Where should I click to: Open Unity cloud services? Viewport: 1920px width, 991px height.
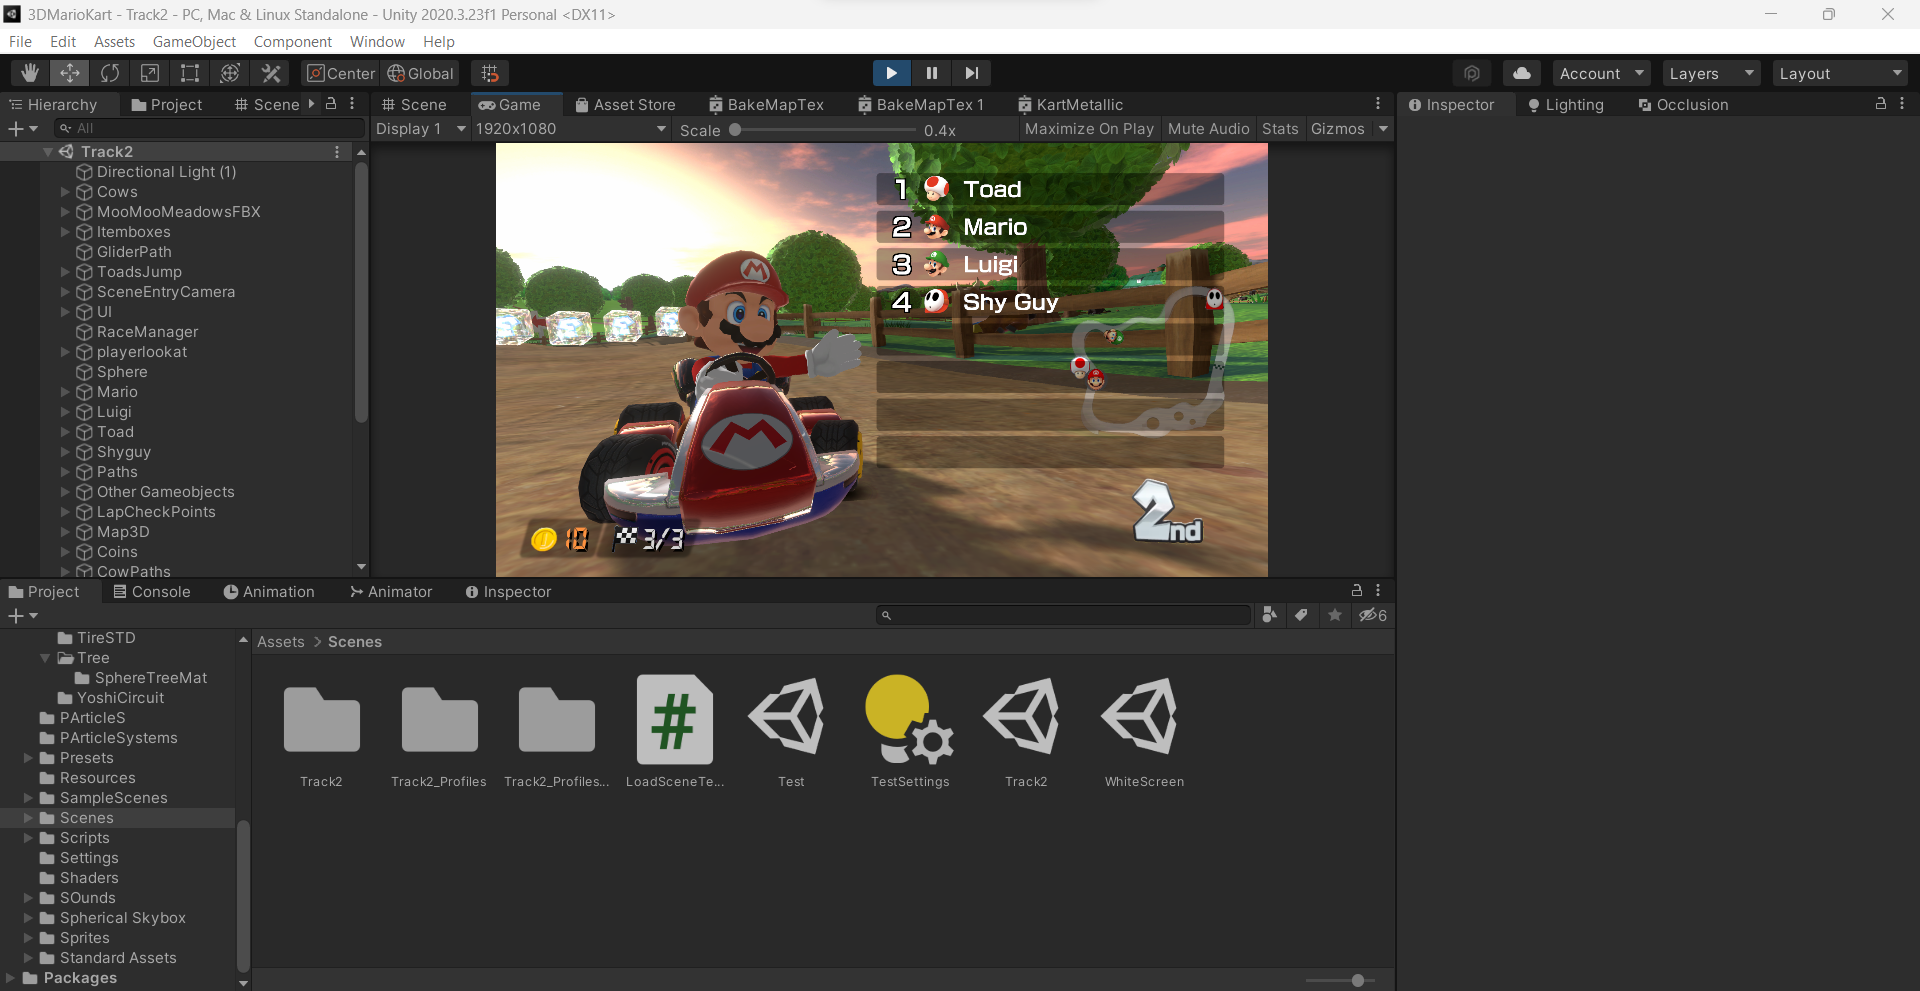(1522, 73)
